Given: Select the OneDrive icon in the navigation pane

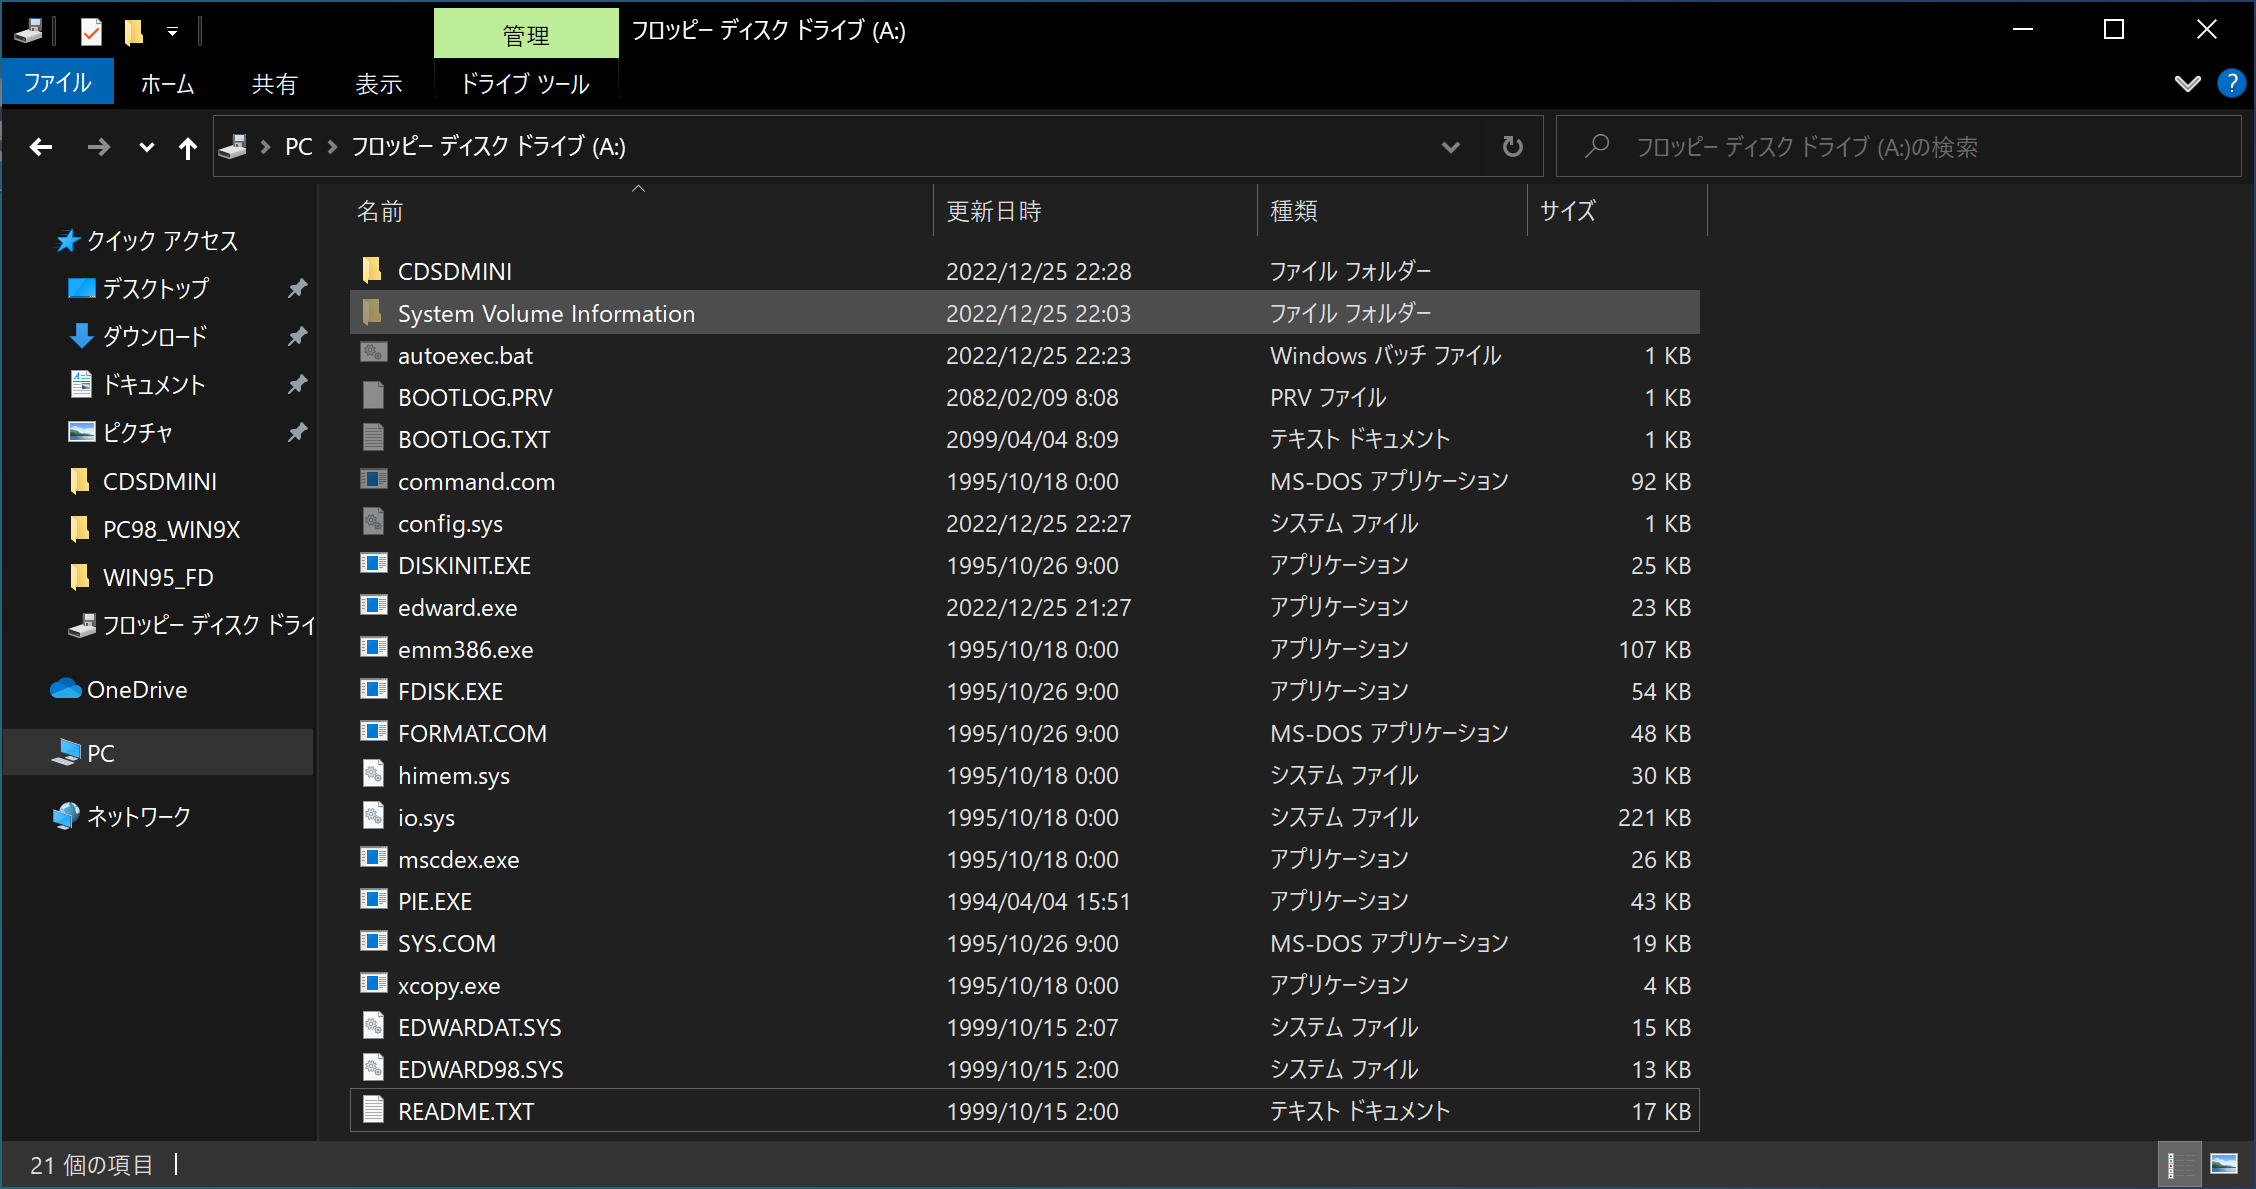Looking at the screenshot, I should click(x=66, y=689).
